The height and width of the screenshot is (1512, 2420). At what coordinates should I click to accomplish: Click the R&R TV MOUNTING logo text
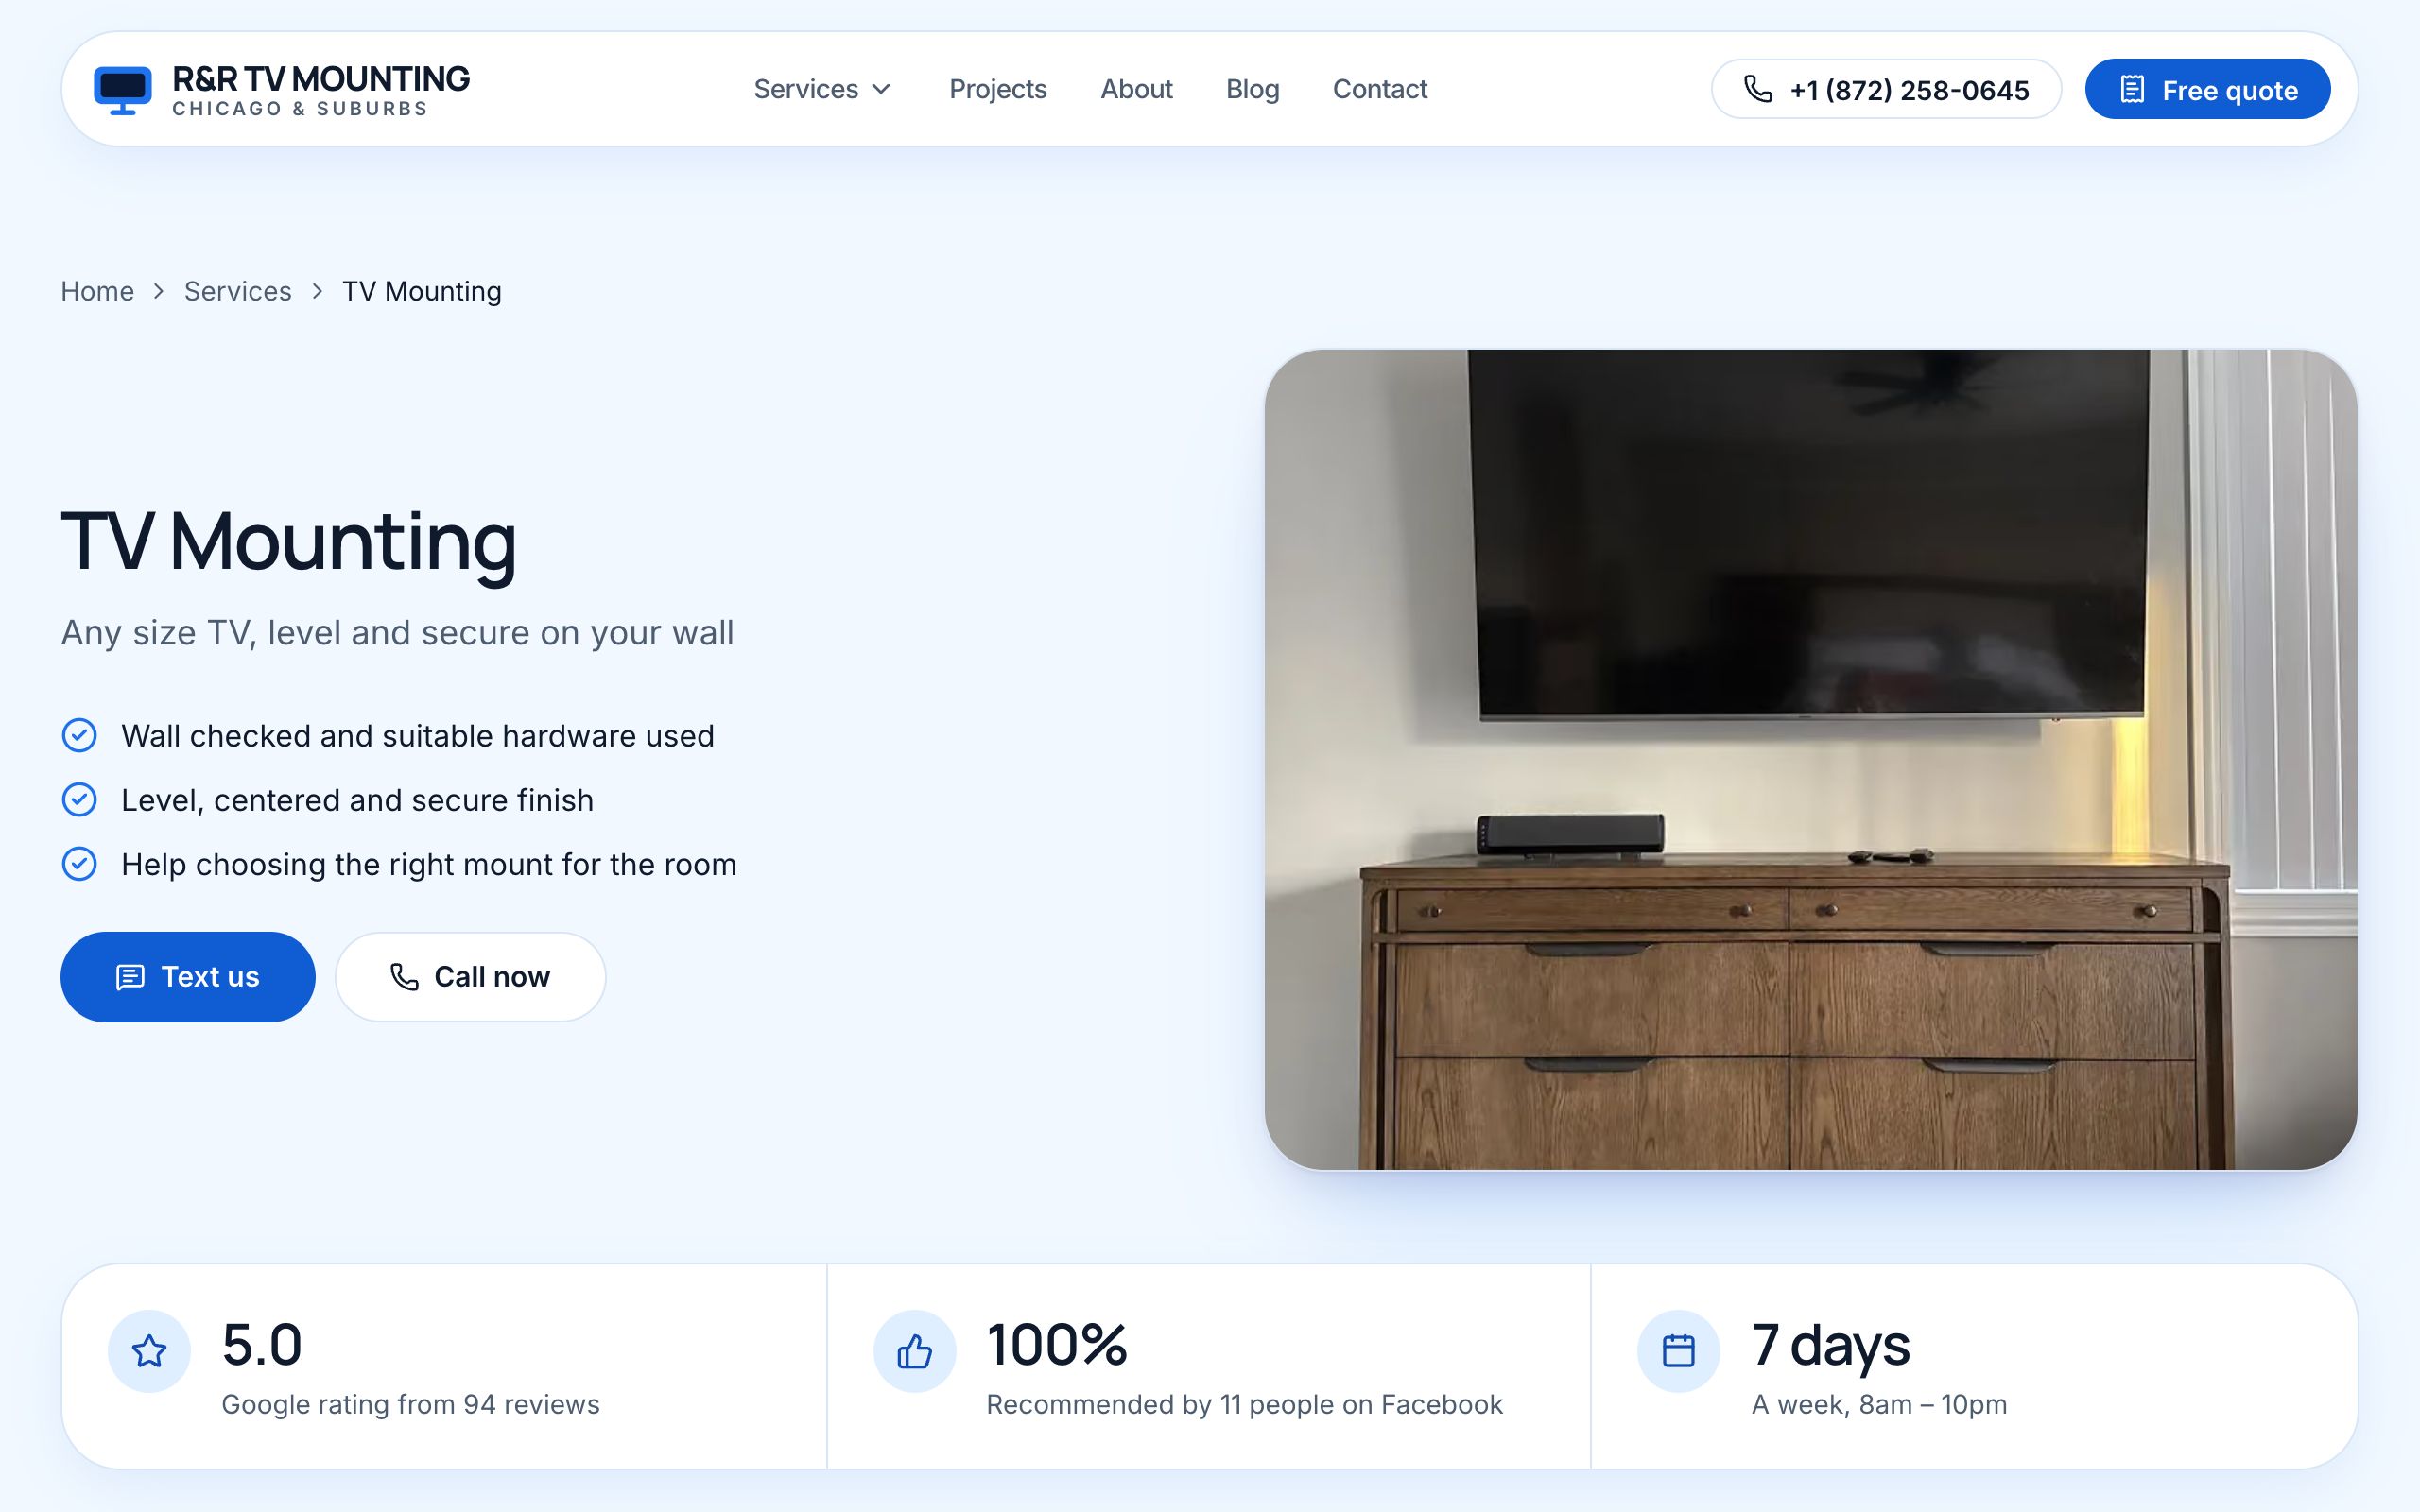321,79
